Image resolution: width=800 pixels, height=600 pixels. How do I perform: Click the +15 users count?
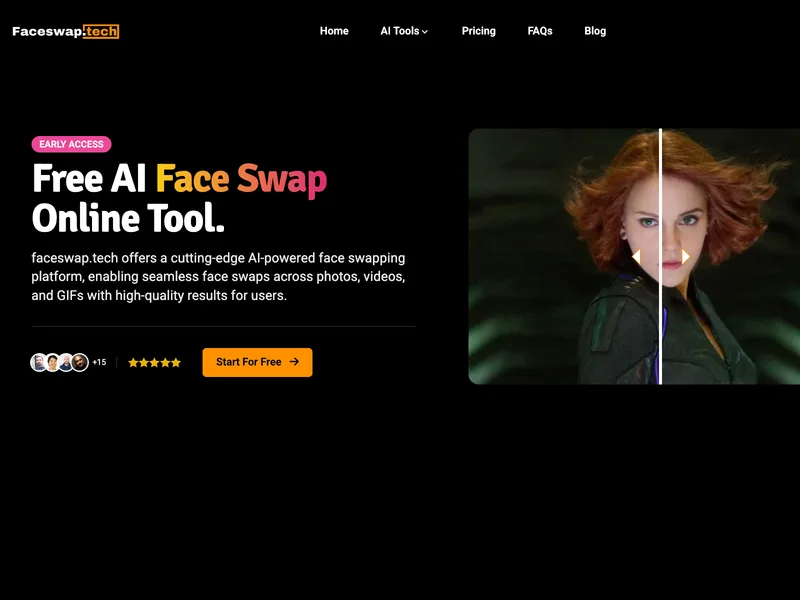click(x=99, y=362)
